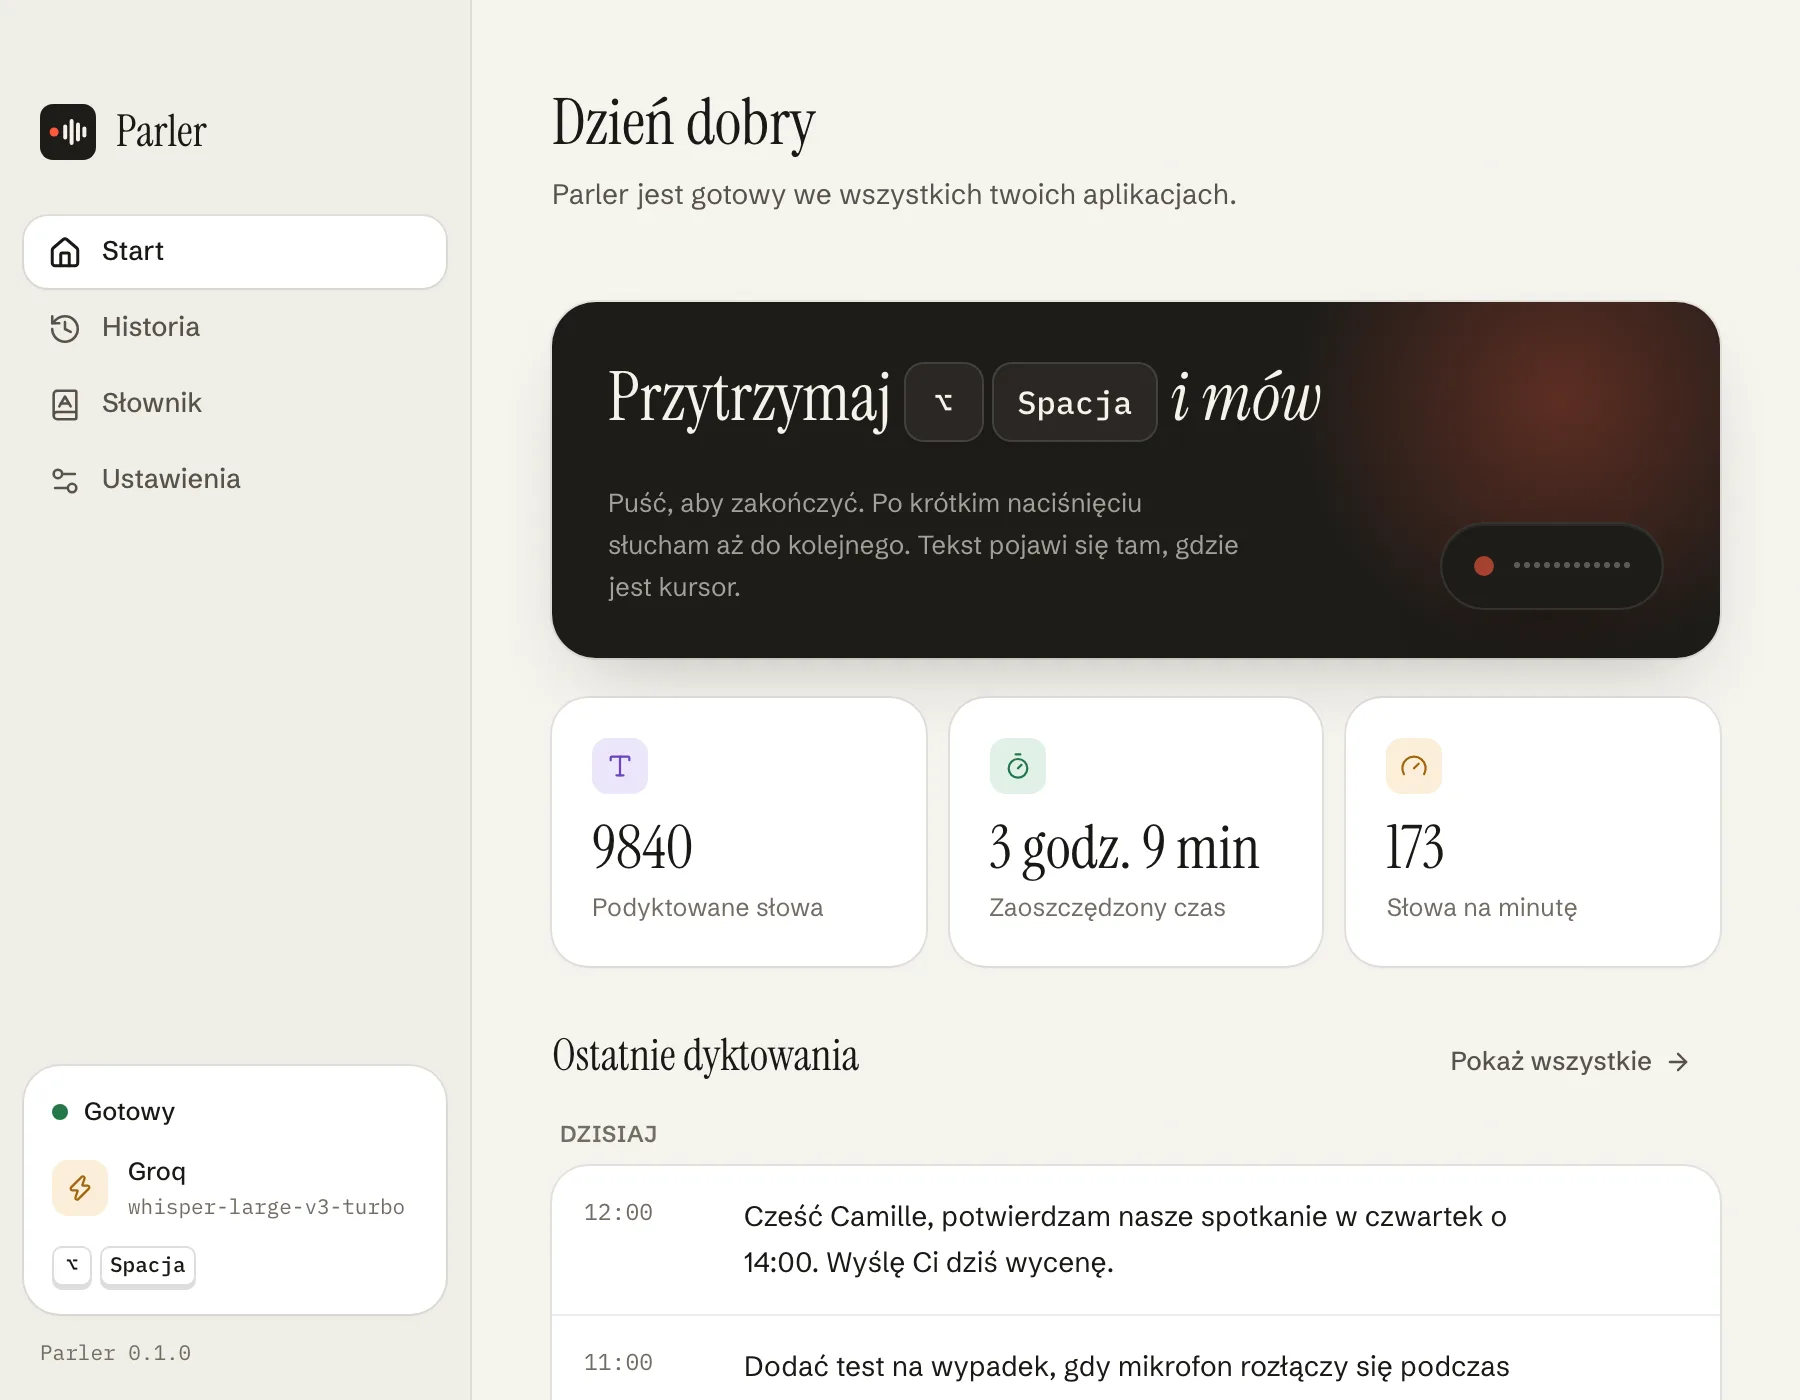Open the Start menu item
The width and height of the screenshot is (1800, 1400).
tap(235, 252)
